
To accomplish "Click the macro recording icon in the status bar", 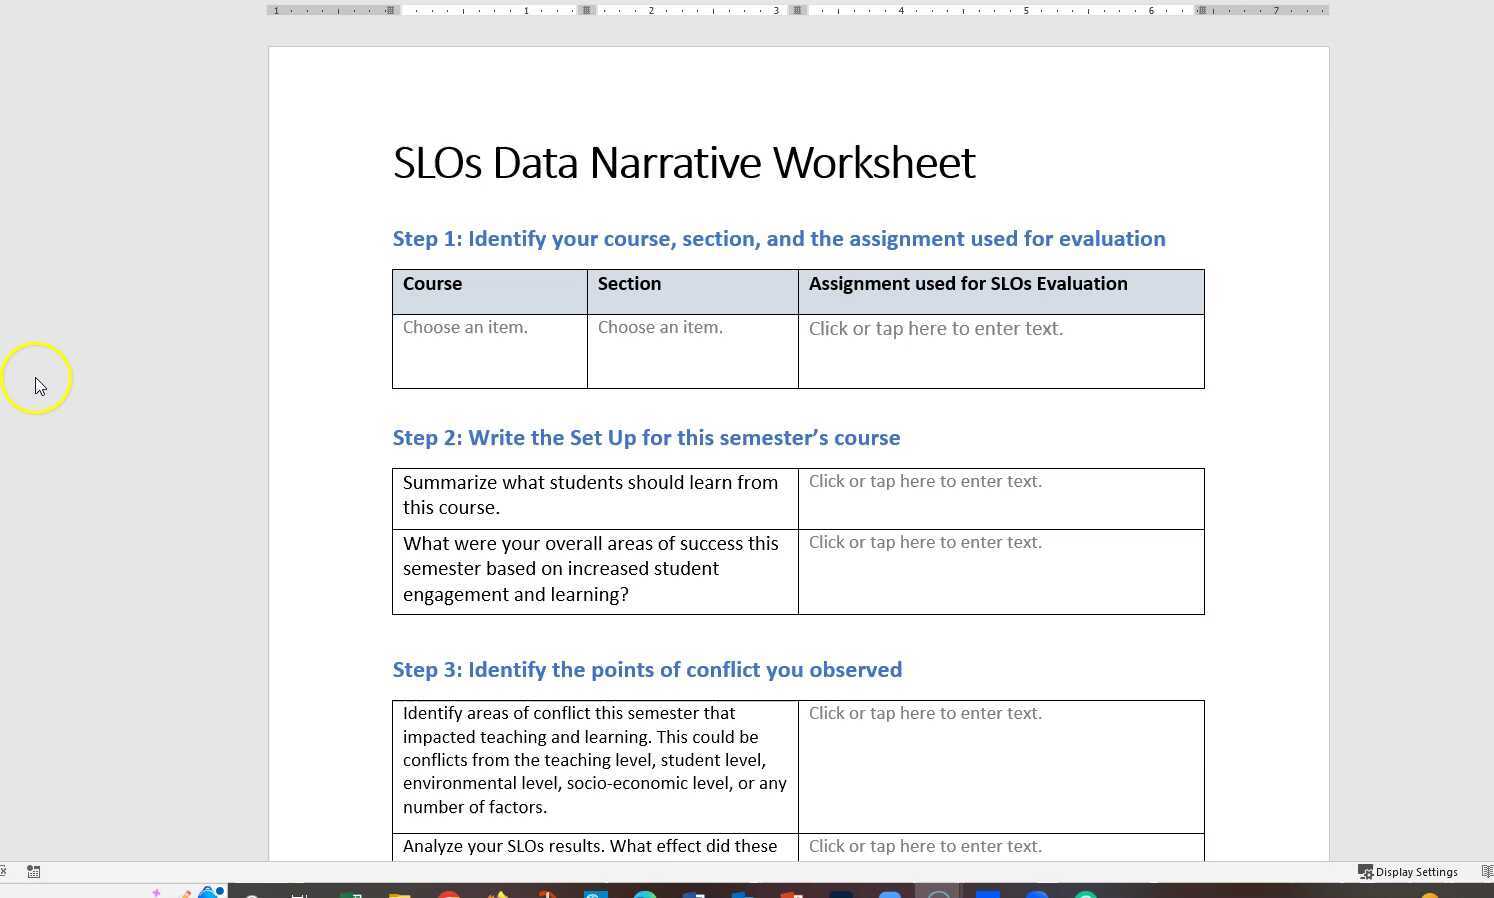I will tap(33, 871).
